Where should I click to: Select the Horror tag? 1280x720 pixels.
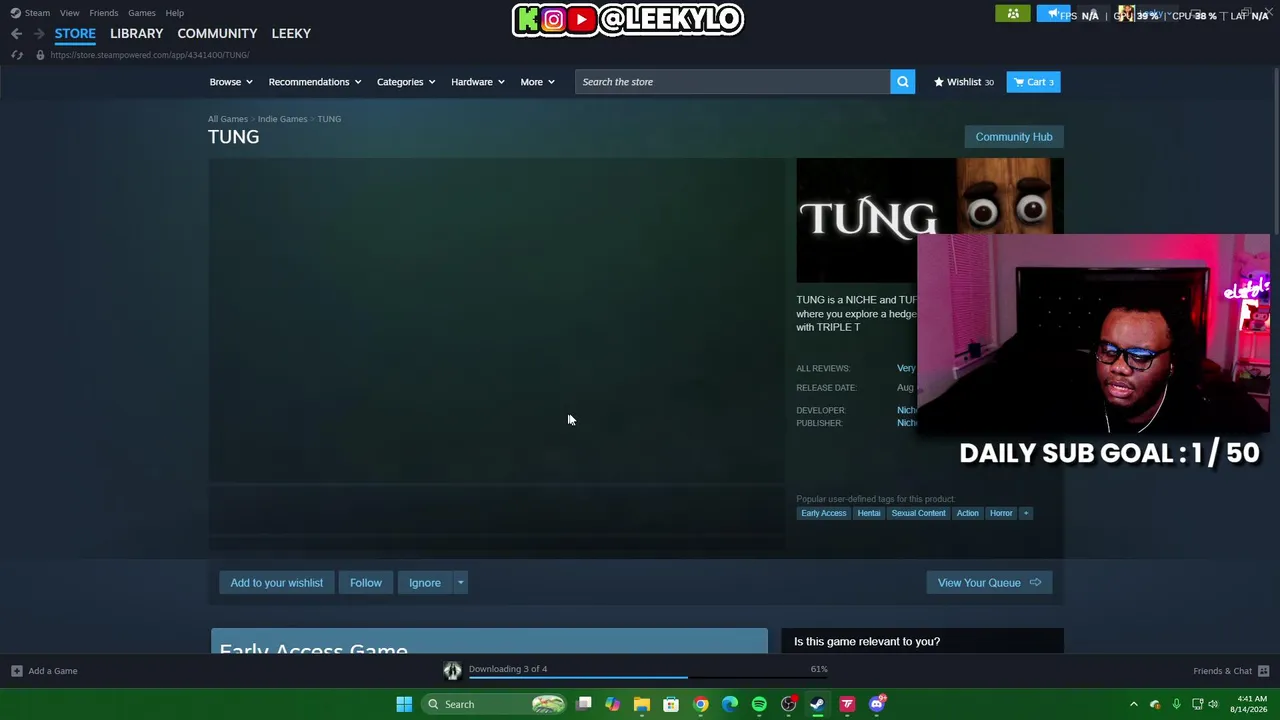(x=1001, y=513)
